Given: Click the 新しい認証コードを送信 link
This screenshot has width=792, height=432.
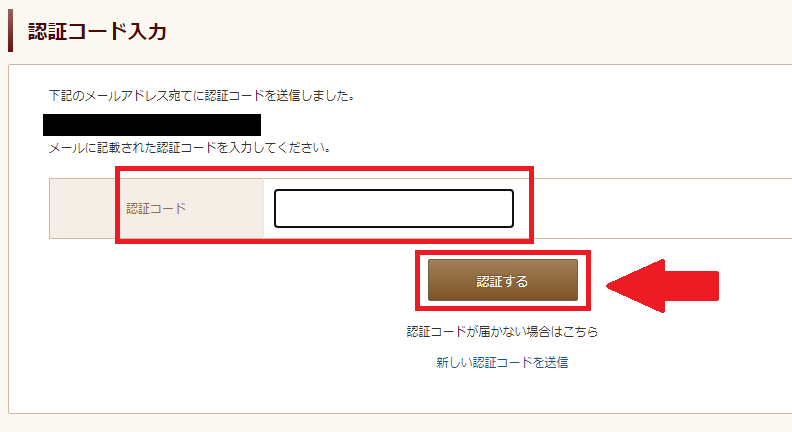Looking at the screenshot, I should tap(502, 363).
